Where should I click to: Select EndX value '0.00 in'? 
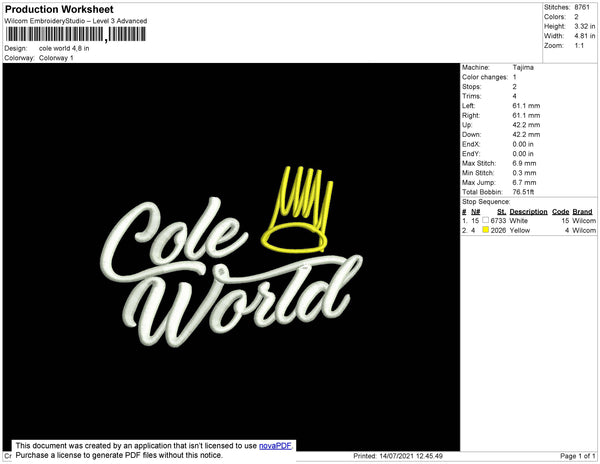pos(523,144)
